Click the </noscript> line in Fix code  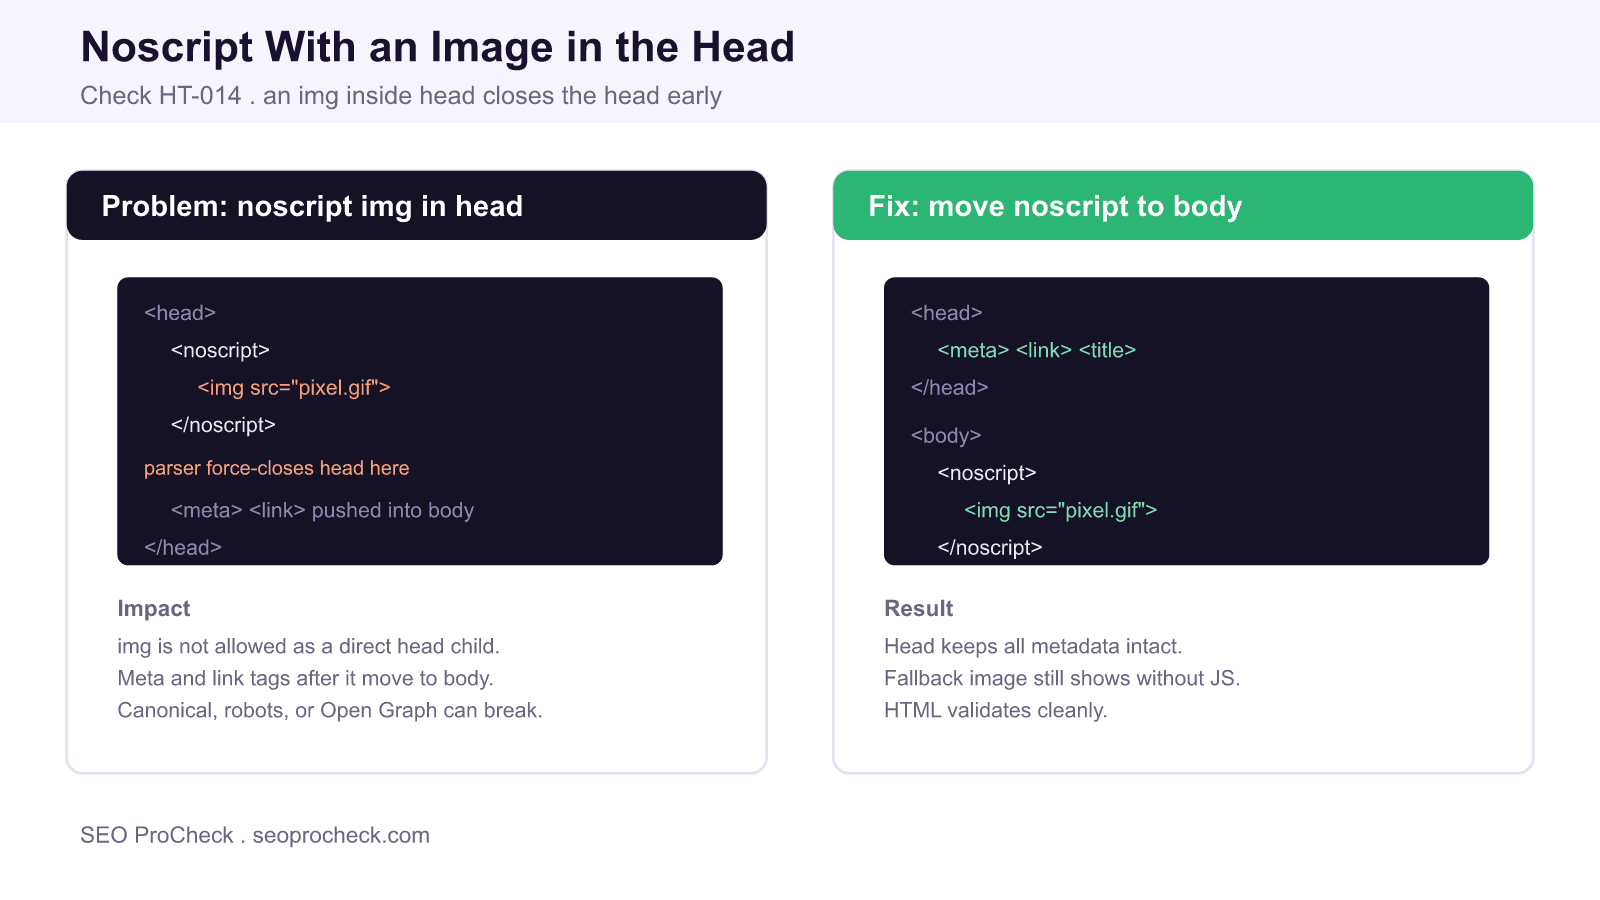pos(990,548)
